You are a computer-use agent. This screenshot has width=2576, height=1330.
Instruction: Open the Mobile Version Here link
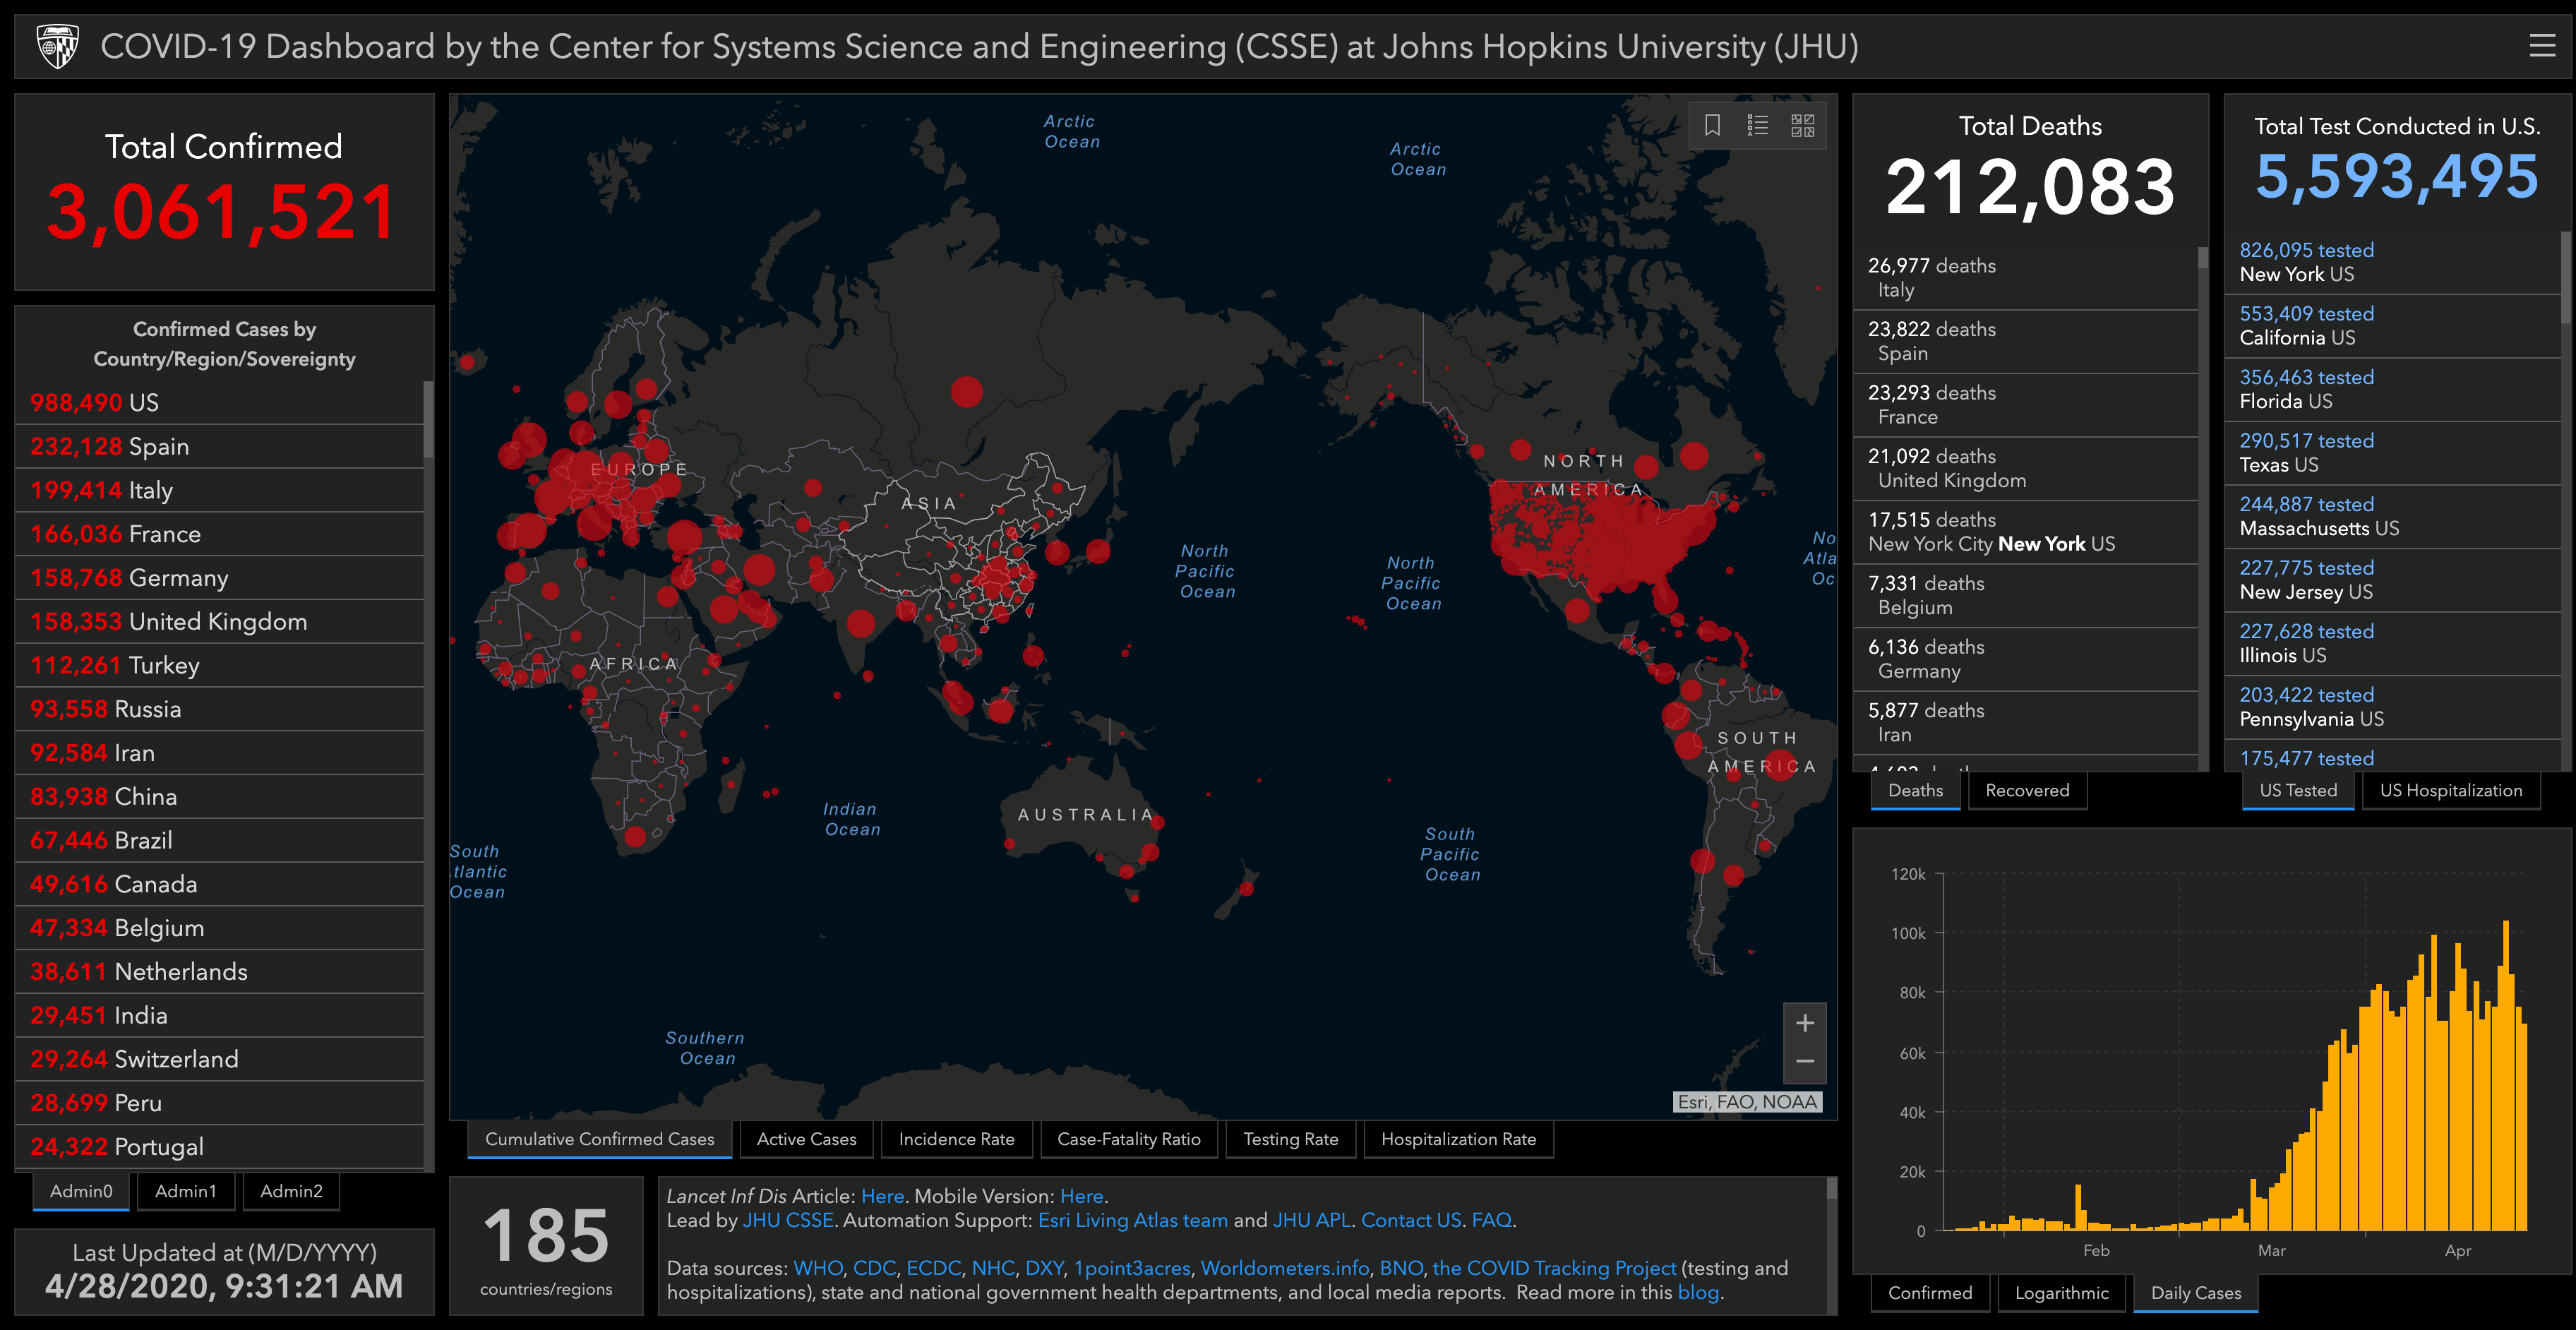[1081, 1196]
